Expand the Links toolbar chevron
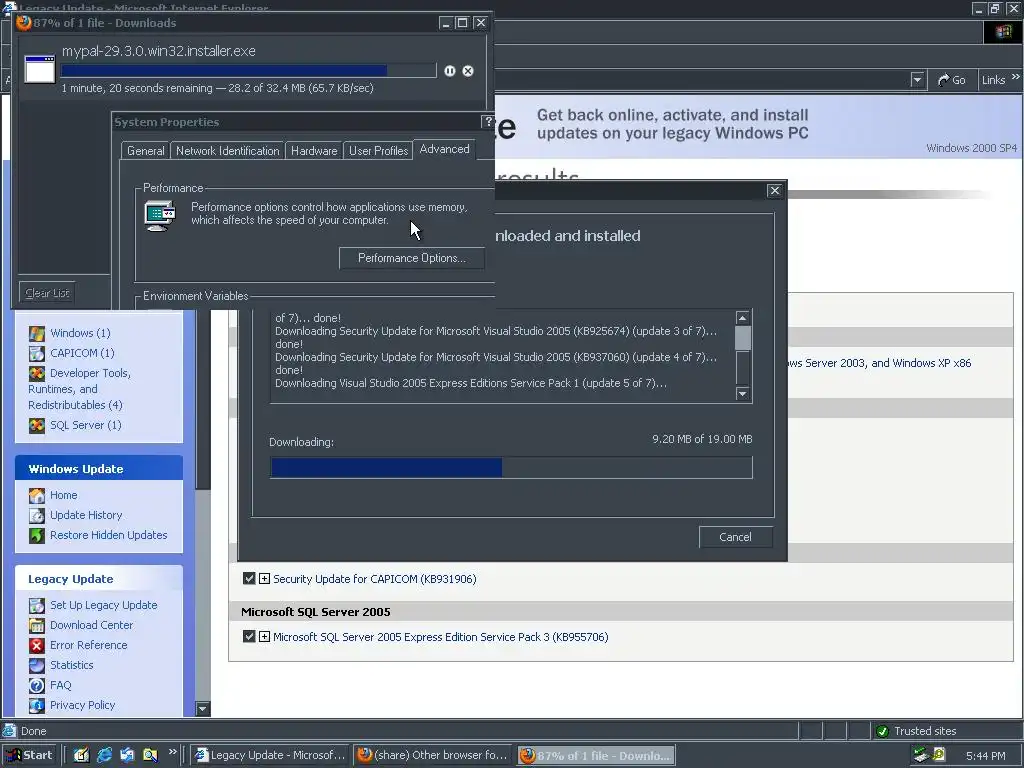 [1016, 77]
